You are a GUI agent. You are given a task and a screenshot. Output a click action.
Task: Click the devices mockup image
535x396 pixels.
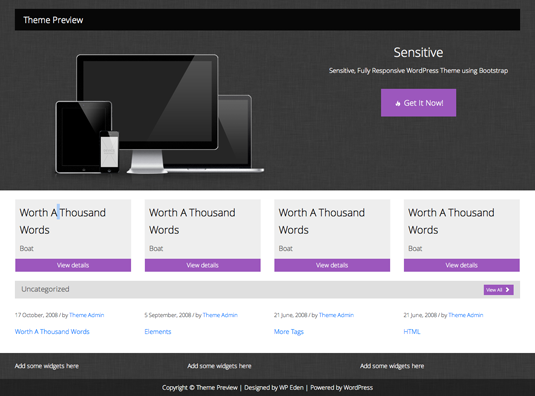click(x=159, y=114)
